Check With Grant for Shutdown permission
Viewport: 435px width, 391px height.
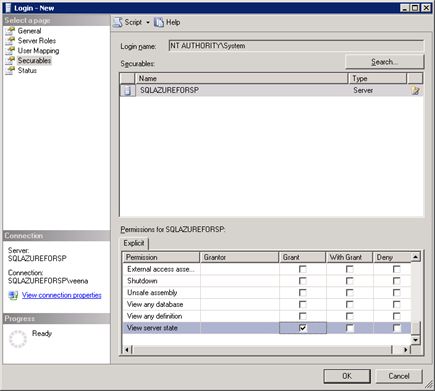coord(350,281)
